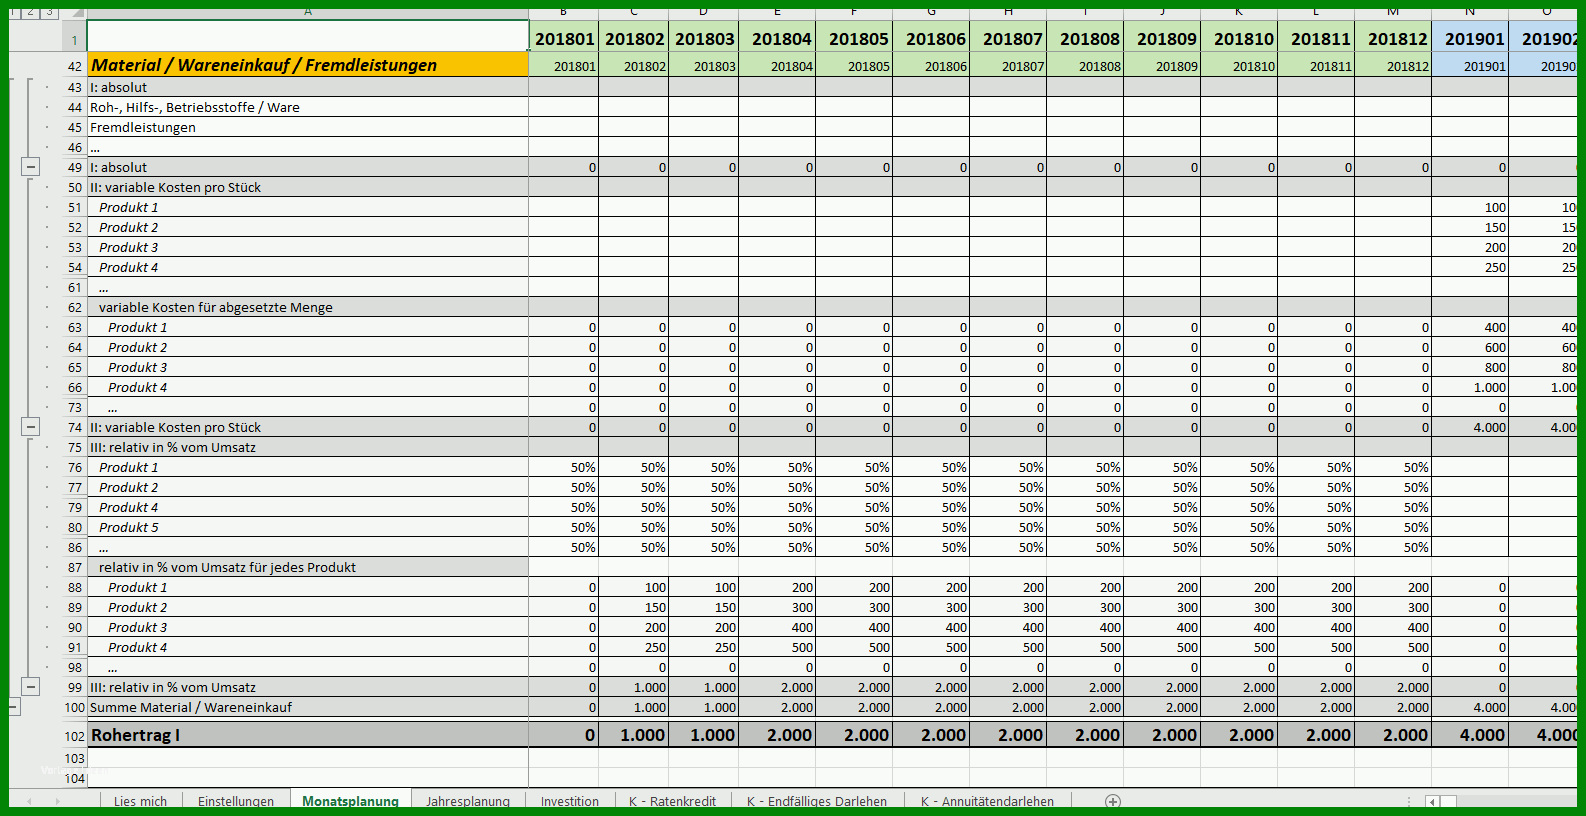Open K - Annuitätendarlehen sheet tab

[987, 801]
